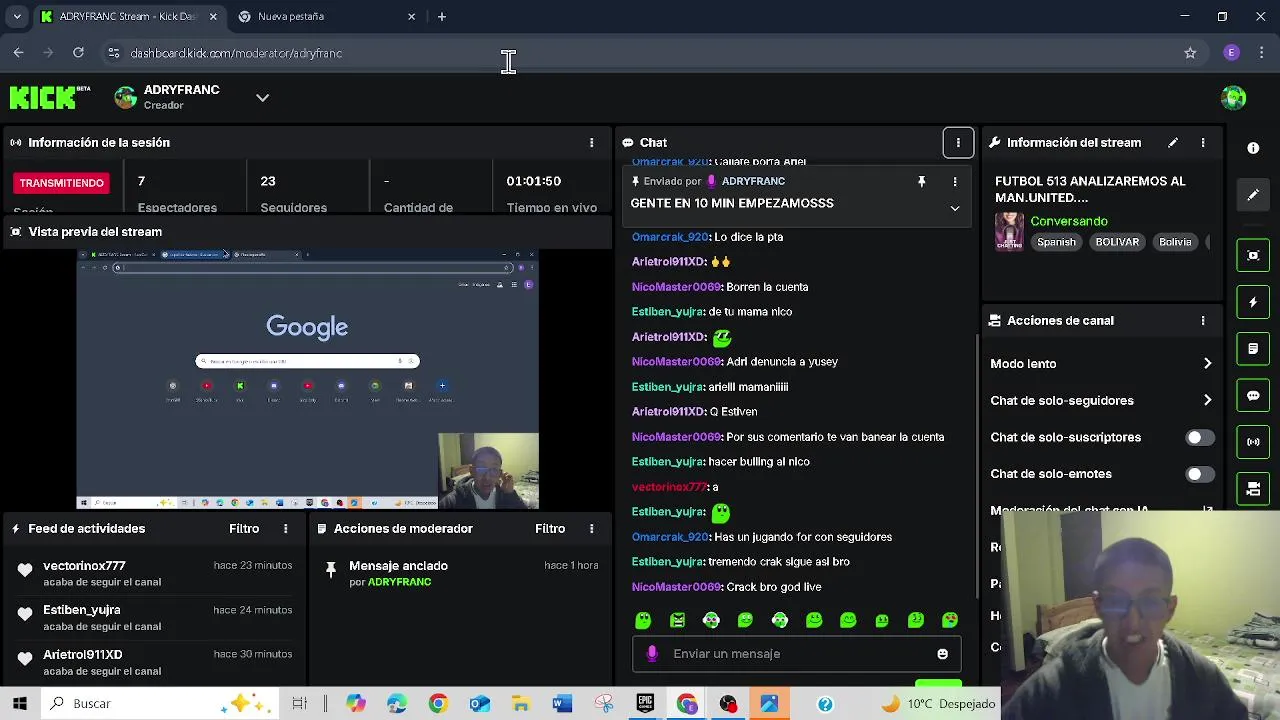
Task: Edit stream info with the pencil icon
Action: point(1173,143)
